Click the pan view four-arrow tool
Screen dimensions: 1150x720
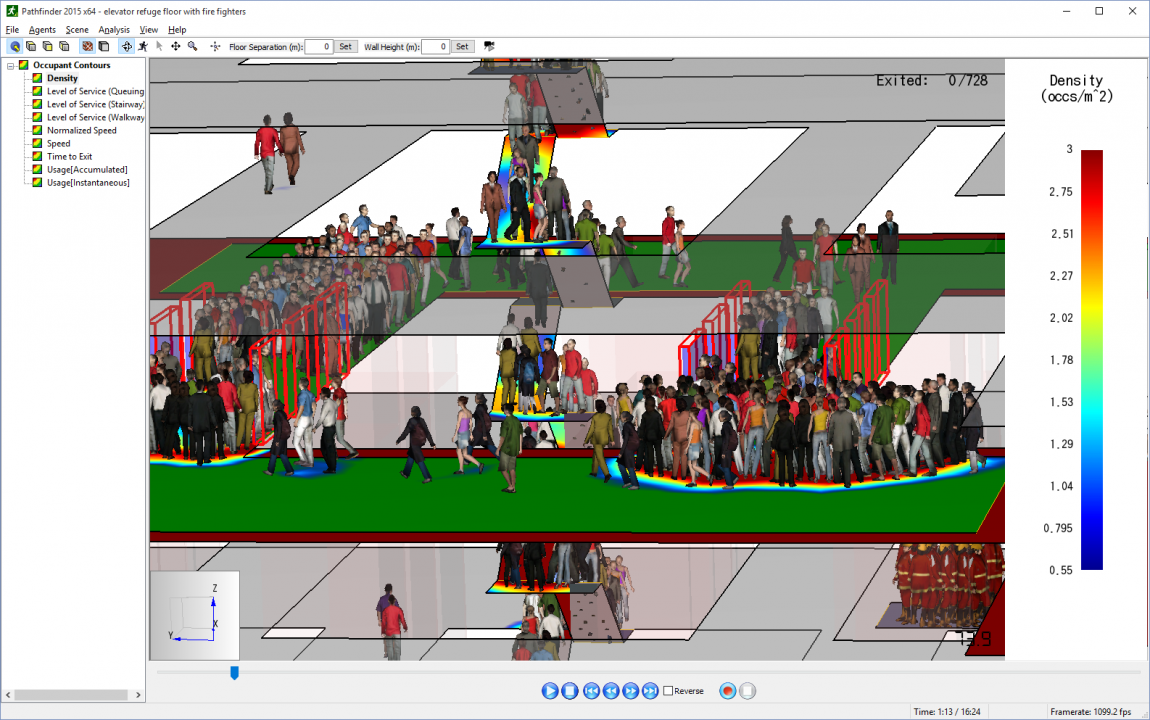(x=176, y=46)
